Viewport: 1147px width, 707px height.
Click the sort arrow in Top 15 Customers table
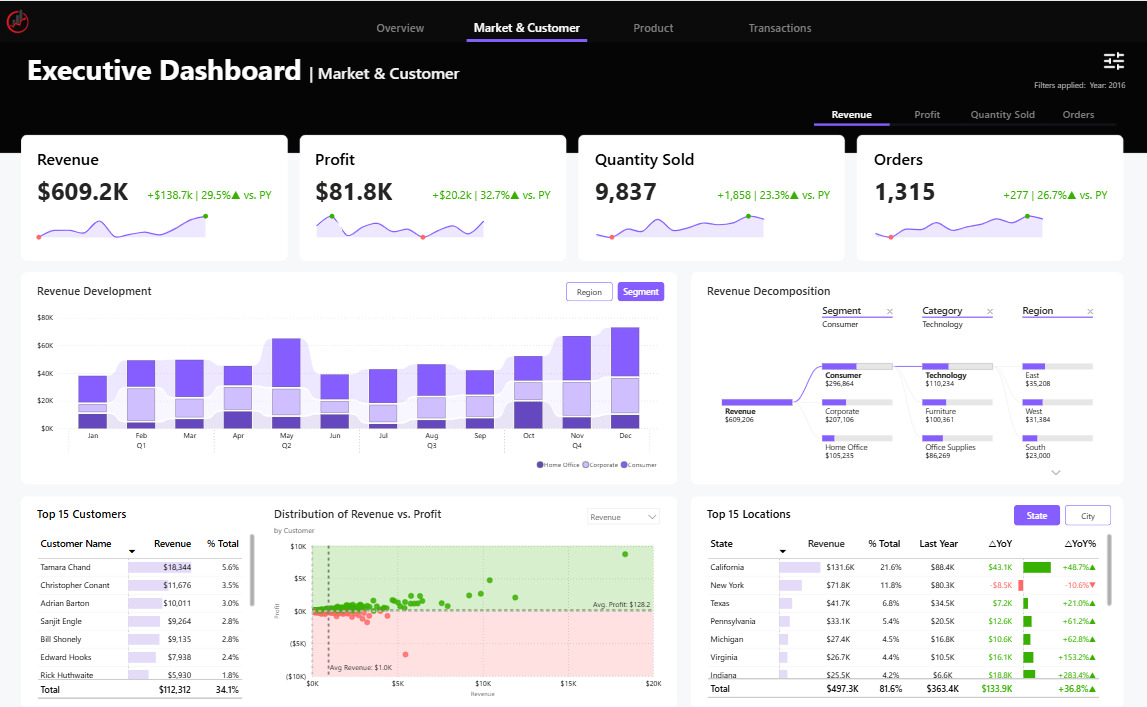pyautogui.click(x=131, y=551)
